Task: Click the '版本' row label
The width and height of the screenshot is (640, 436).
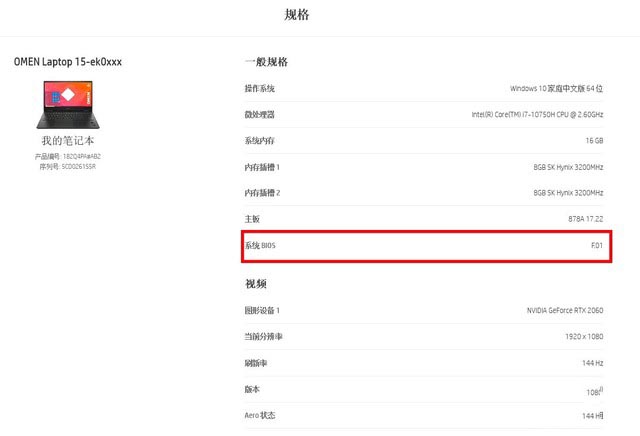Action: [252, 389]
